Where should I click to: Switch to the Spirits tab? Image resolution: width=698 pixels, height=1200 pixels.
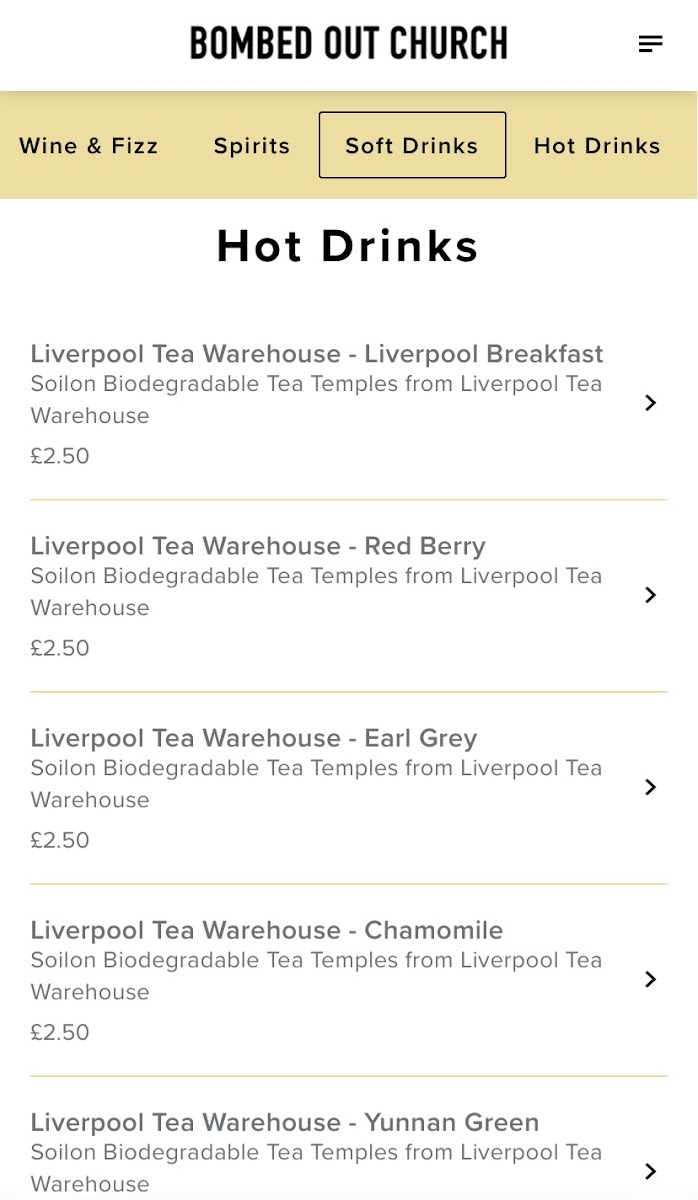[x=252, y=146]
